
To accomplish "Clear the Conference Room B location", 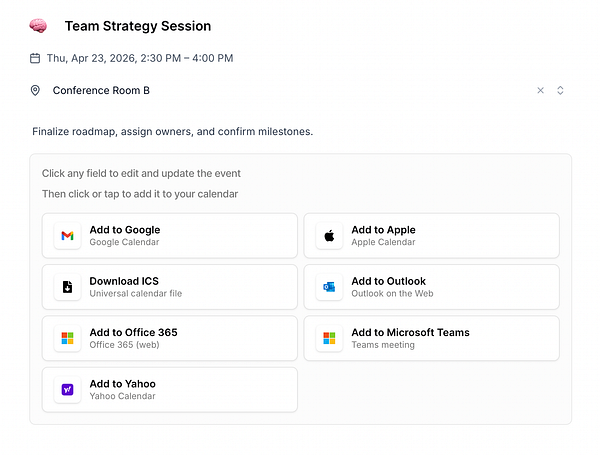I will coord(541,91).
